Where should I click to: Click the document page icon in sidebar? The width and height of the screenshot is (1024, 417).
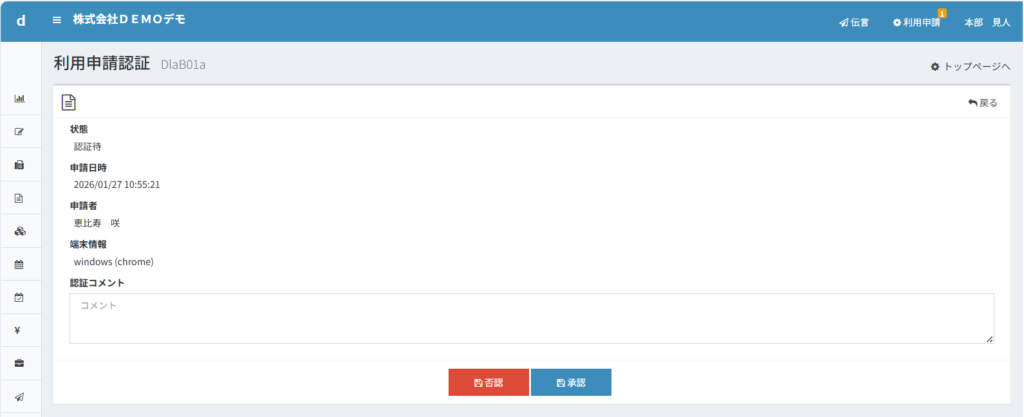point(19,198)
